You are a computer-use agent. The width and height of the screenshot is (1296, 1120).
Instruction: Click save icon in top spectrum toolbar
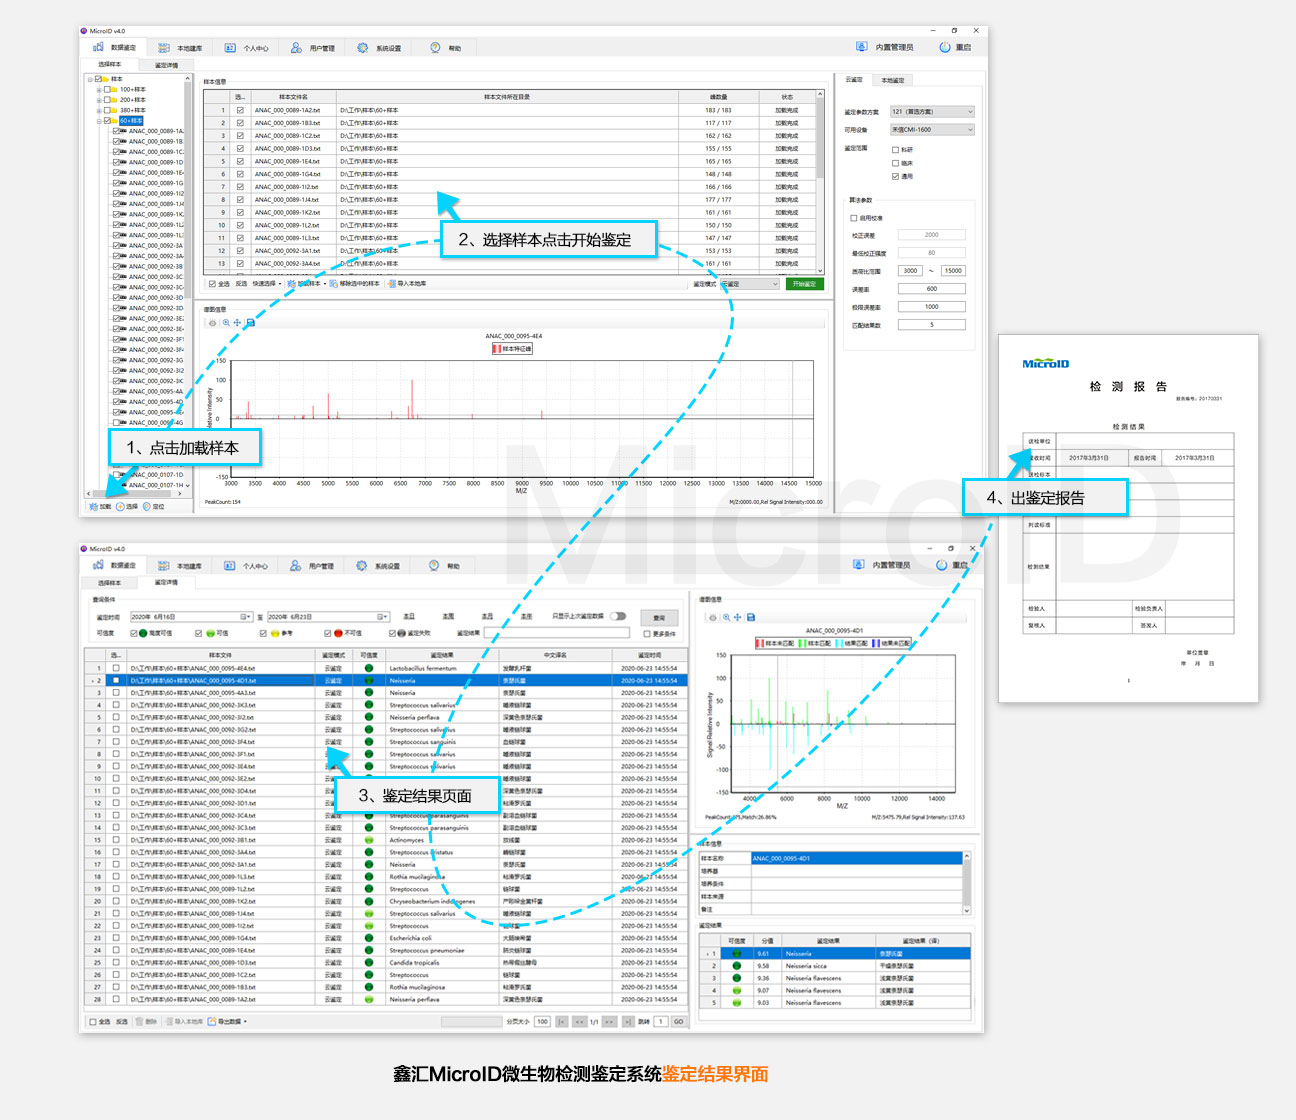[250, 323]
